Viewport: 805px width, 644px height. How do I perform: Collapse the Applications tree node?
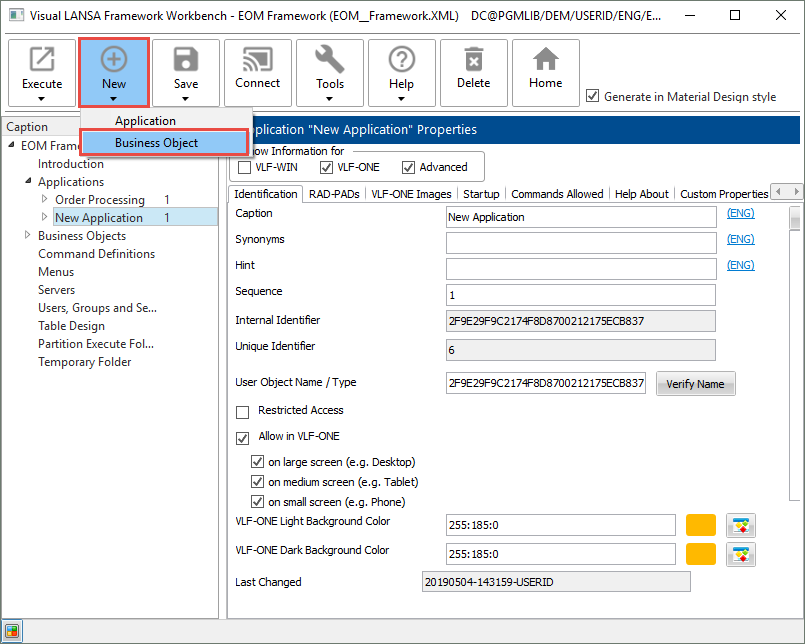(28, 182)
